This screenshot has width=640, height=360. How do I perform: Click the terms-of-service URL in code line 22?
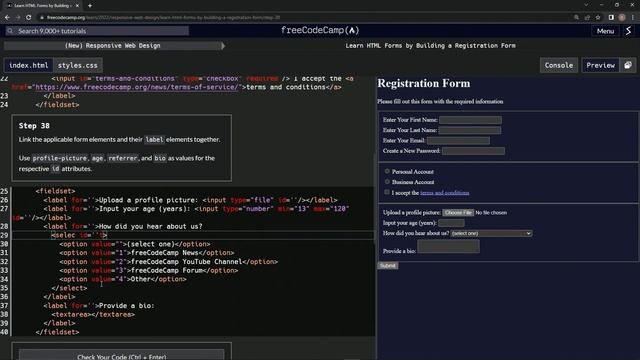136,87
